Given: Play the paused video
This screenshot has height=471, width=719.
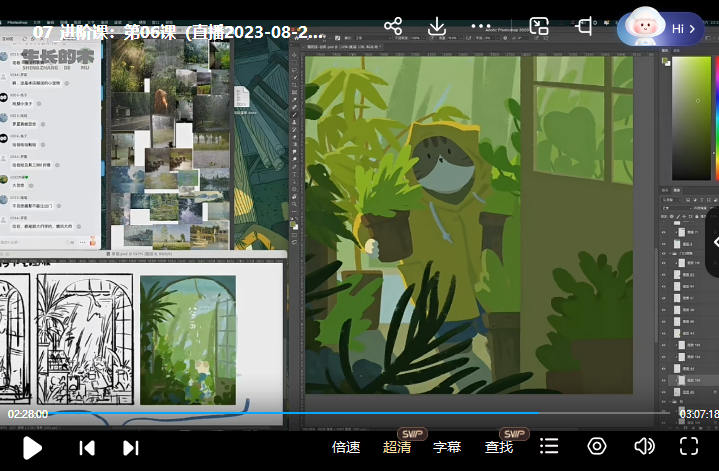Looking at the screenshot, I should coord(32,447).
